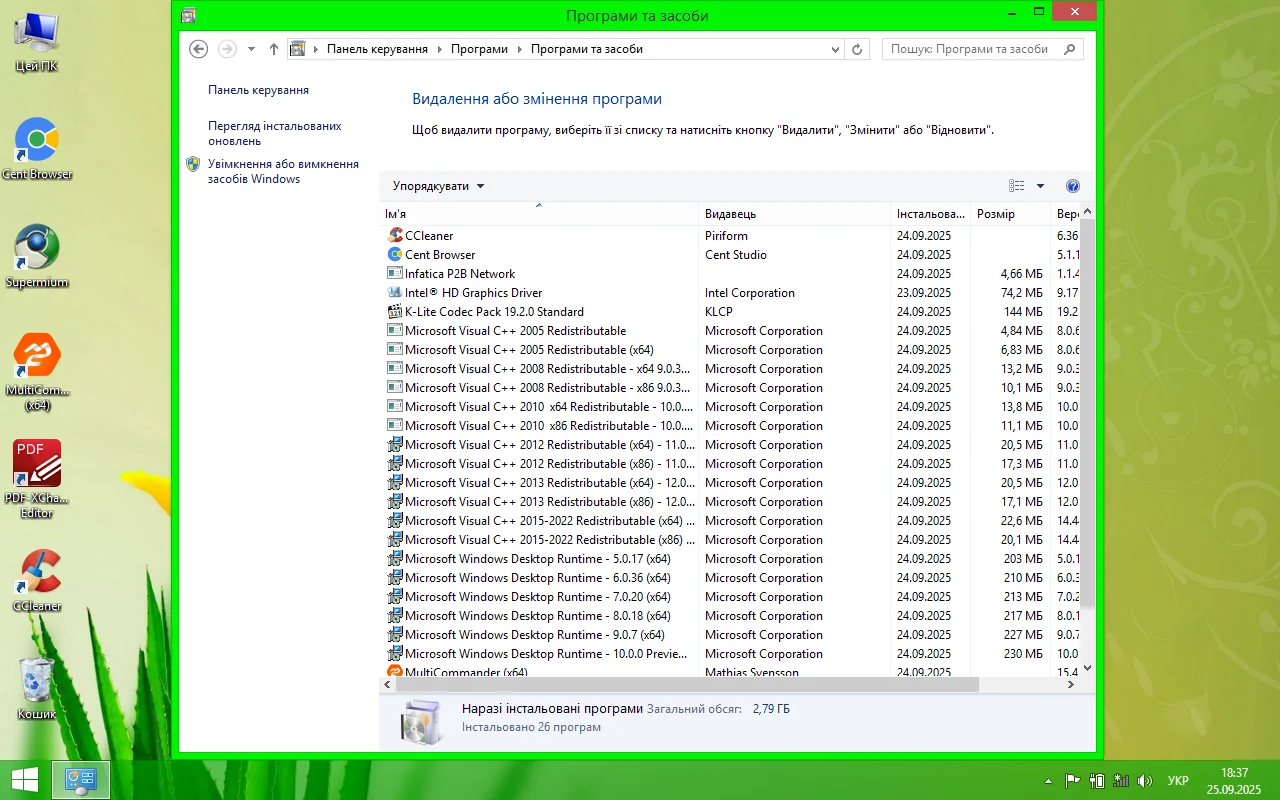Click the back navigation arrow
The width and height of the screenshot is (1280, 800).
pyautogui.click(x=198, y=49)
